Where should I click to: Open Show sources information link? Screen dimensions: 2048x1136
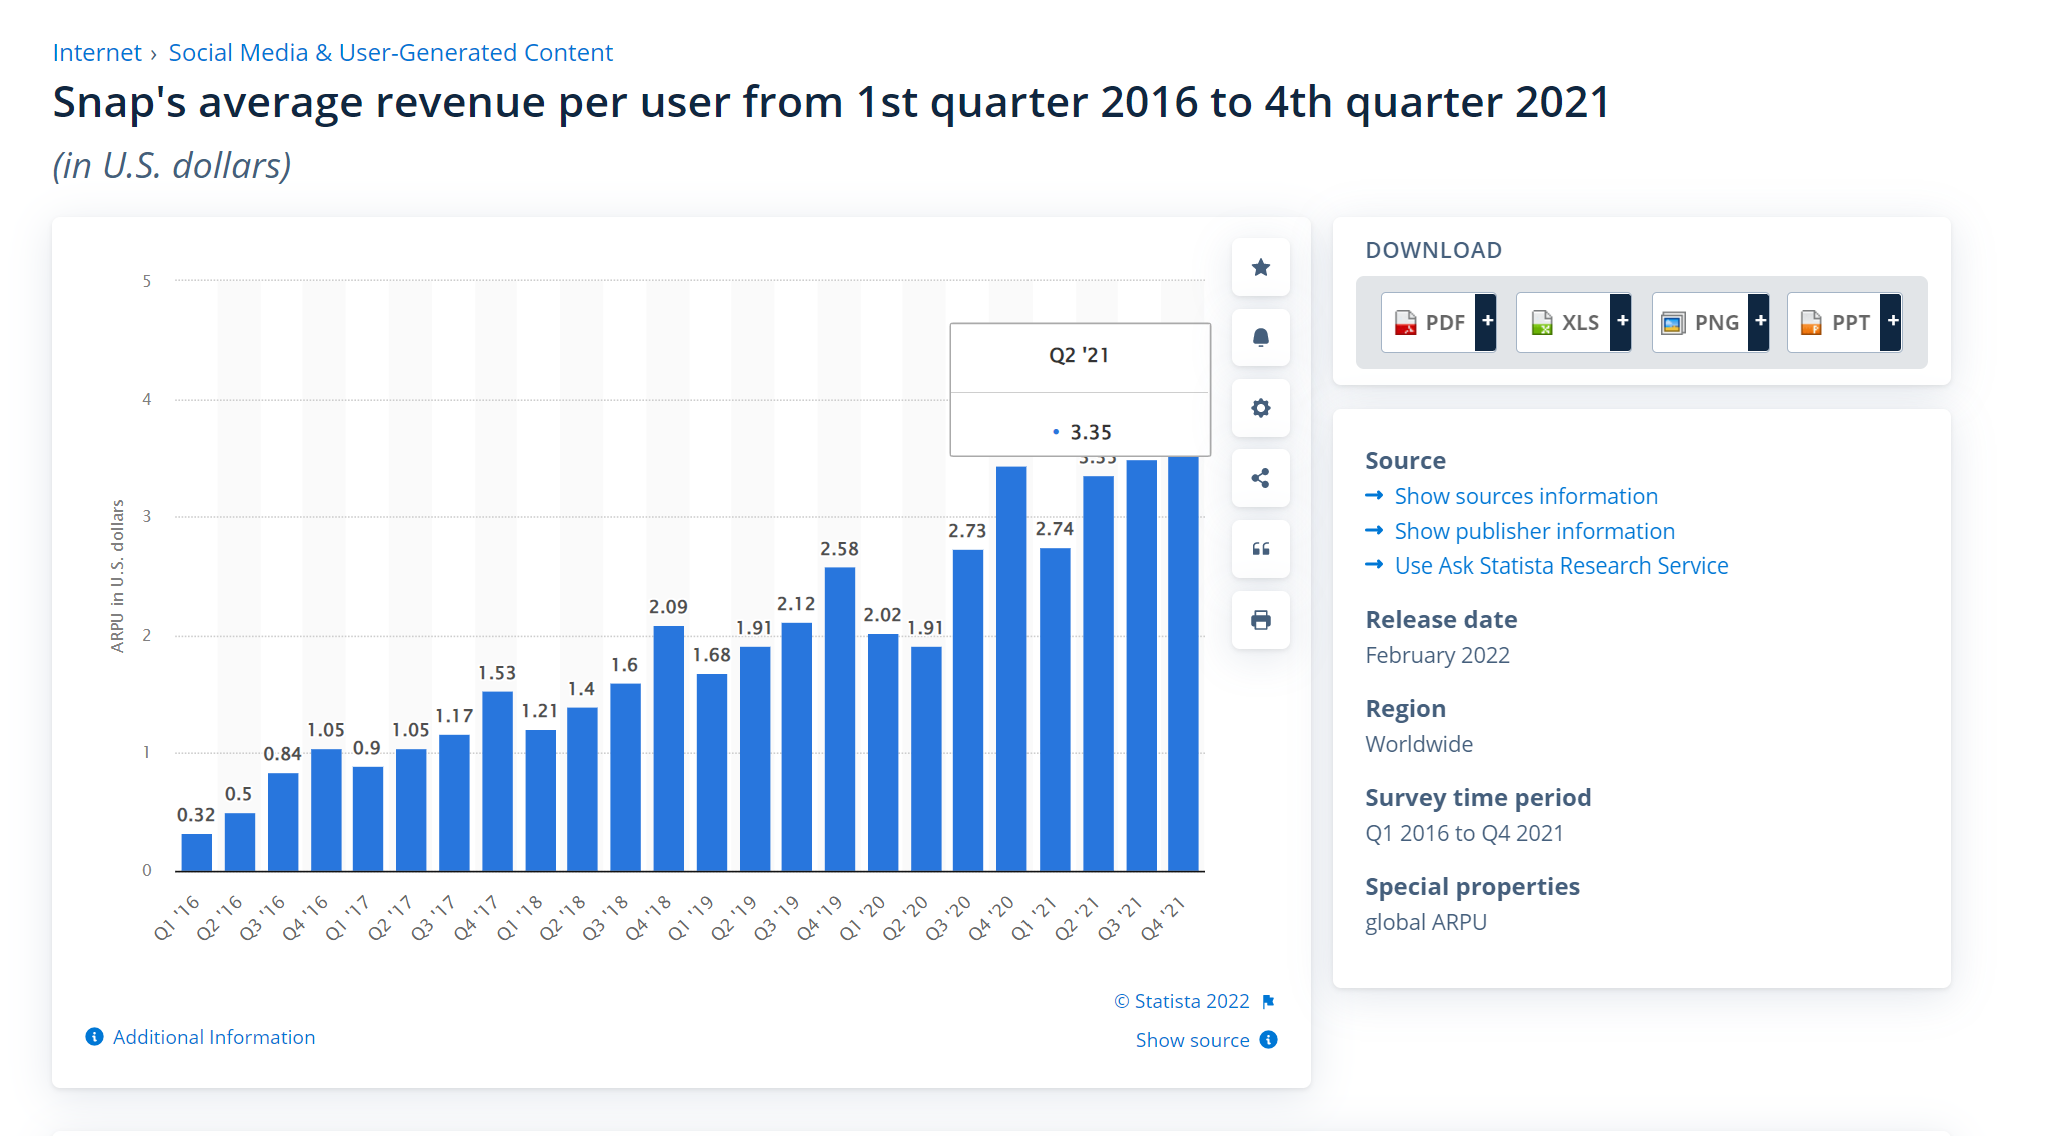point(1525,496)
